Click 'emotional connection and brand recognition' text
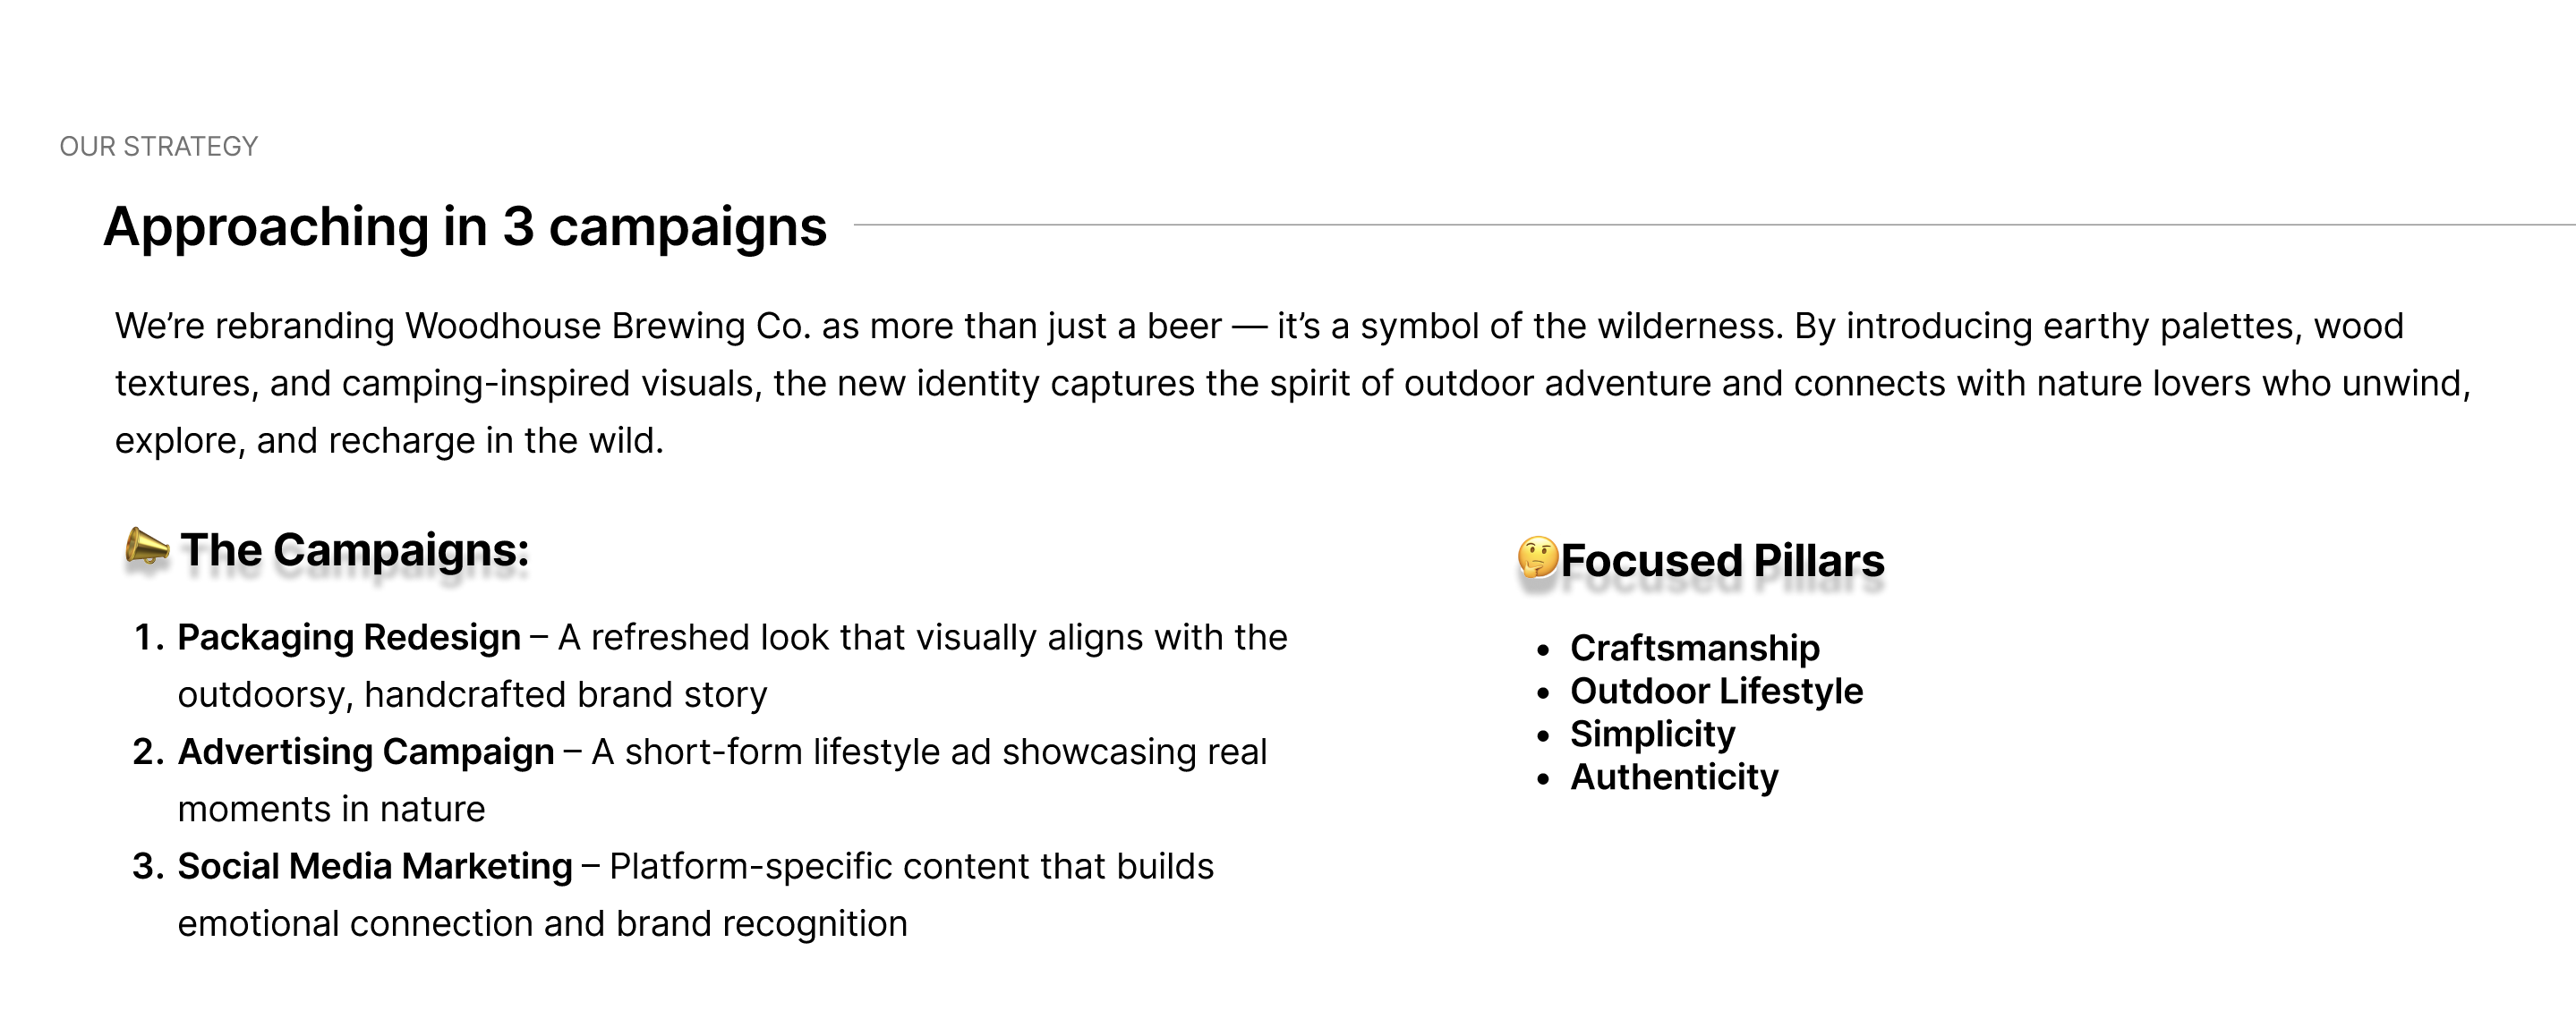This screenshot has width=2576, height=1036. click(542, 924)
